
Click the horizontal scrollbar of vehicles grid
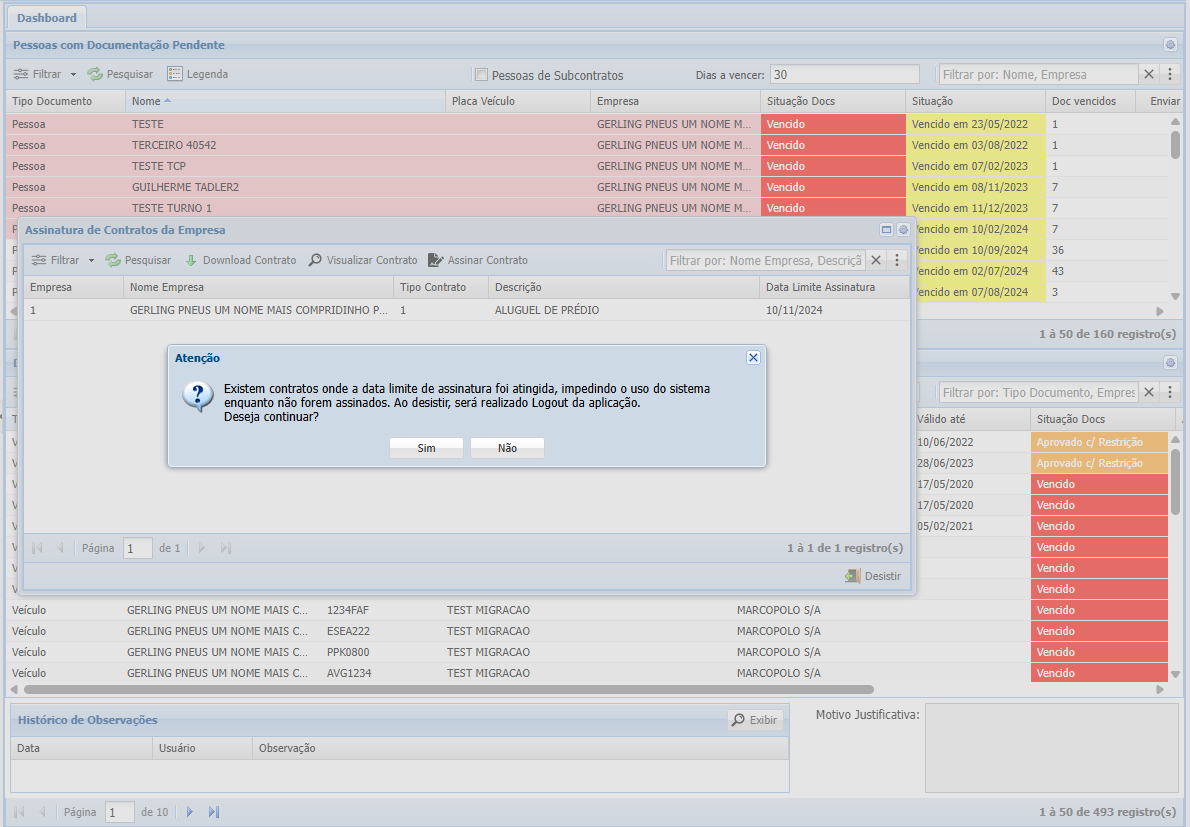pos(449,690)
